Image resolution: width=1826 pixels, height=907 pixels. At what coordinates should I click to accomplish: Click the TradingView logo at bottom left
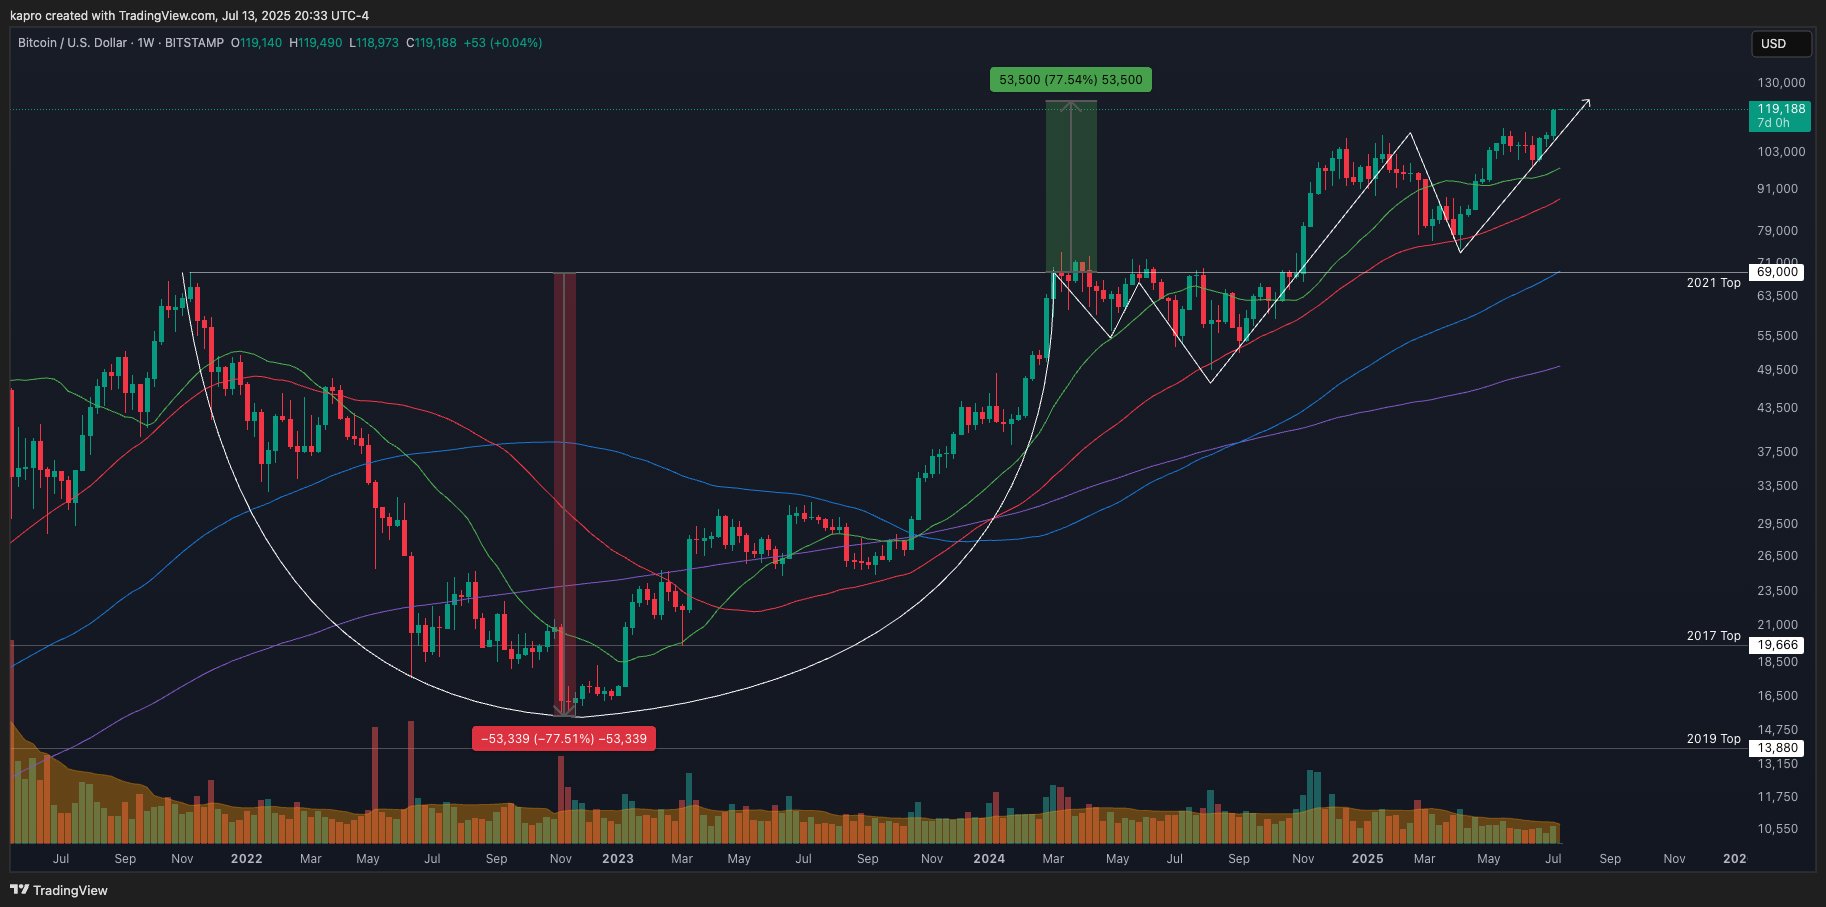pyautogui.click(x=59, y=890)
